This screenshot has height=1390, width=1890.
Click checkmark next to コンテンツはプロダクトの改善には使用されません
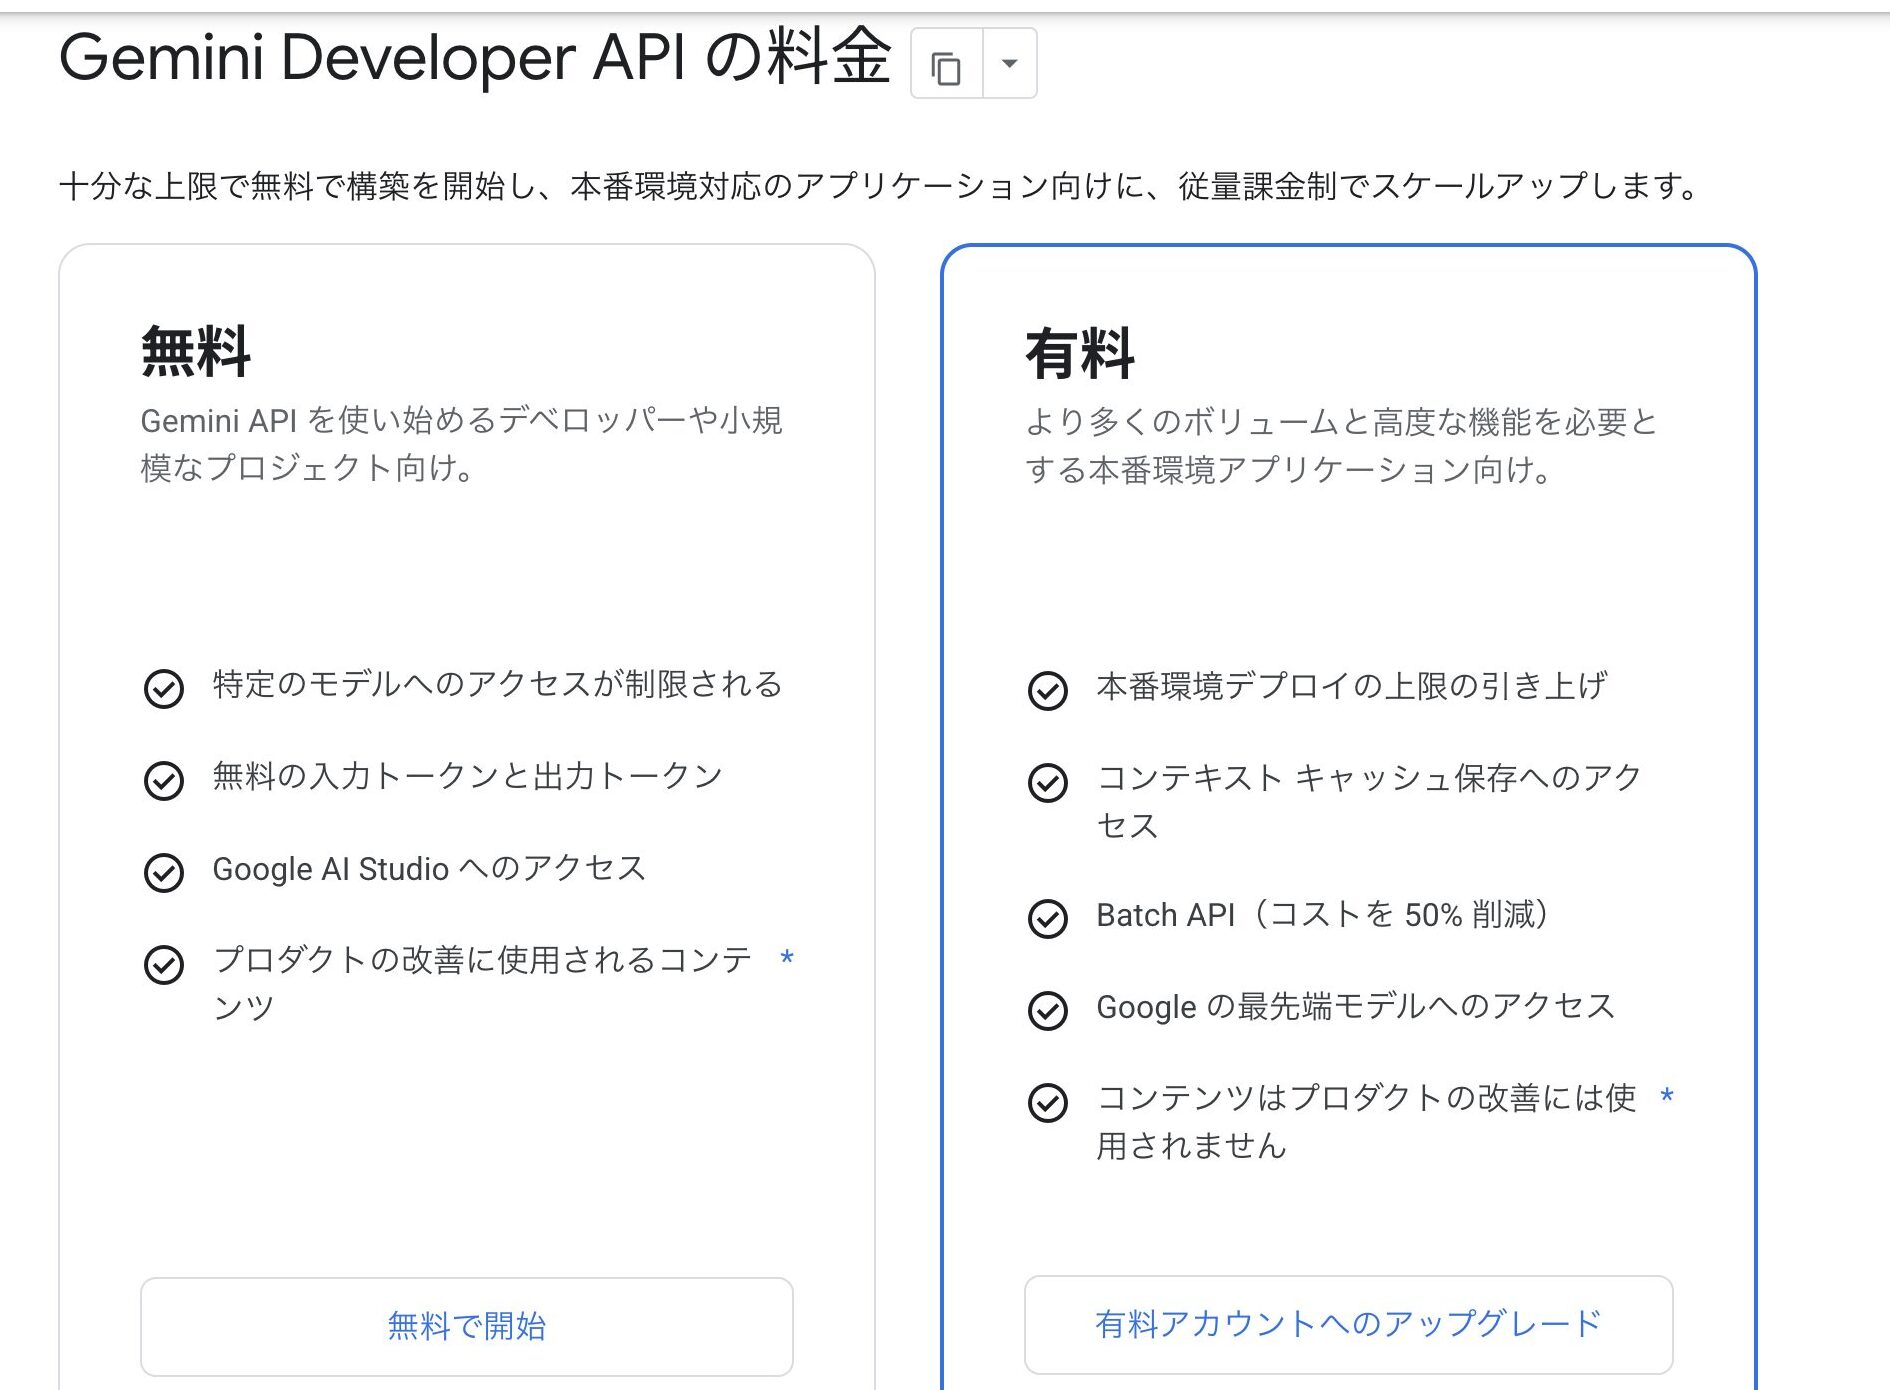[x=1048, y=1103]
